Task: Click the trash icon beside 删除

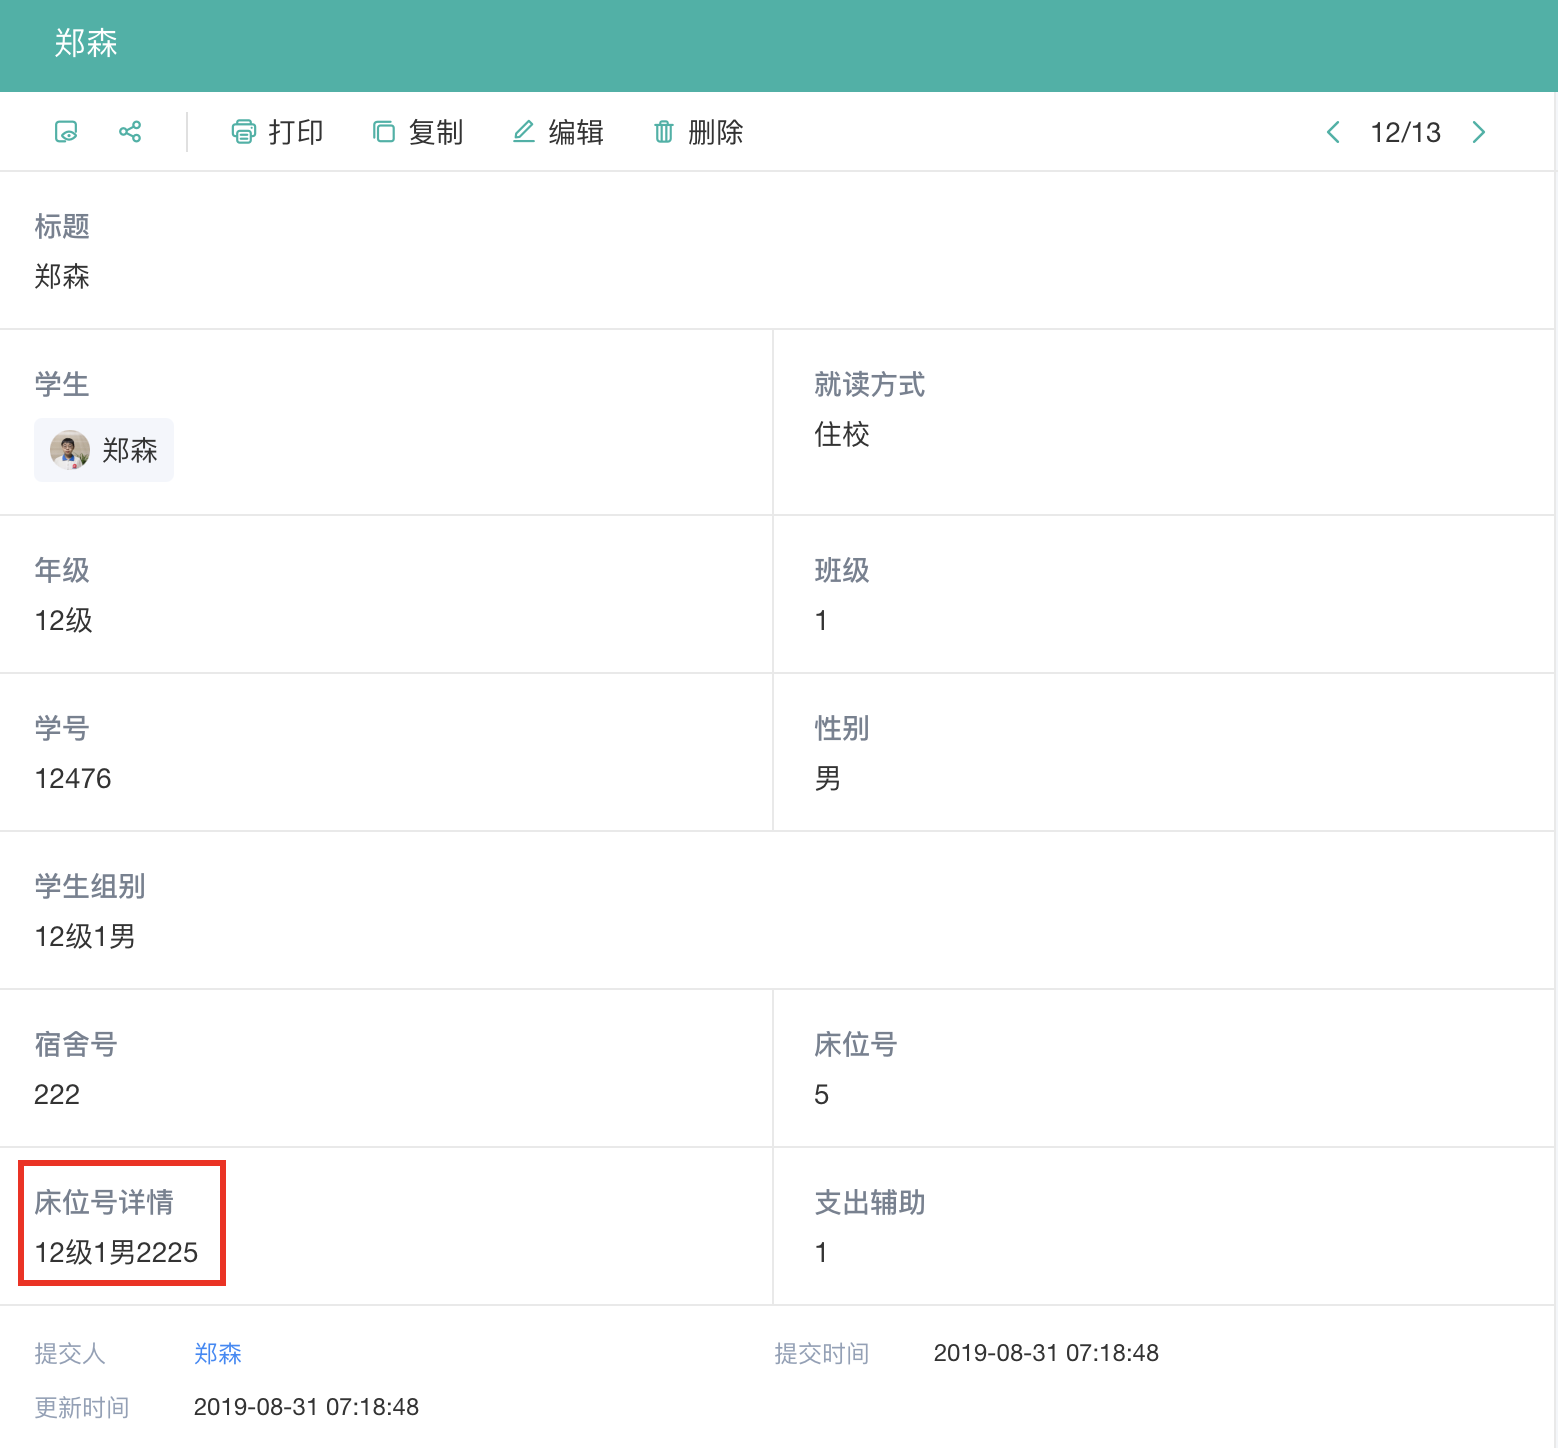Action: coord(664,132)
